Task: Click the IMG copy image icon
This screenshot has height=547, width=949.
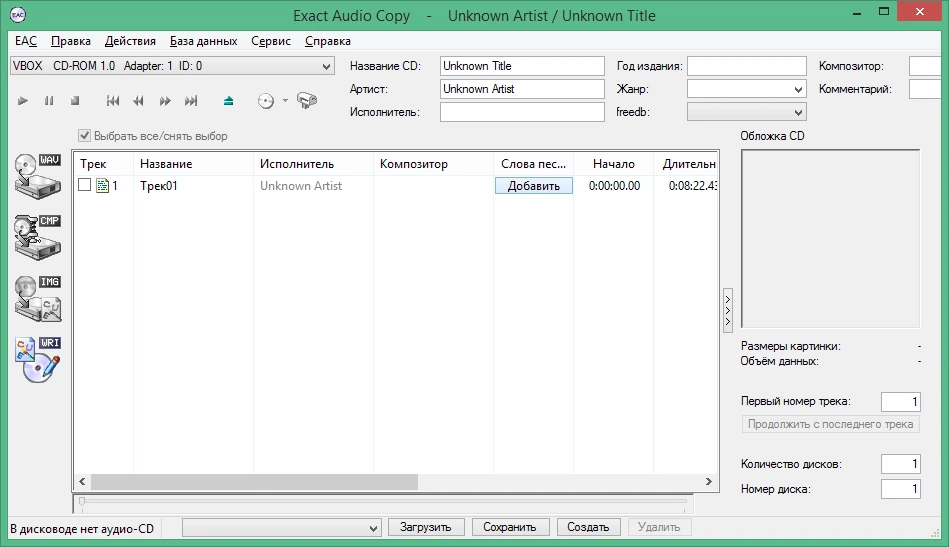Action: click(x=38, y=298)
